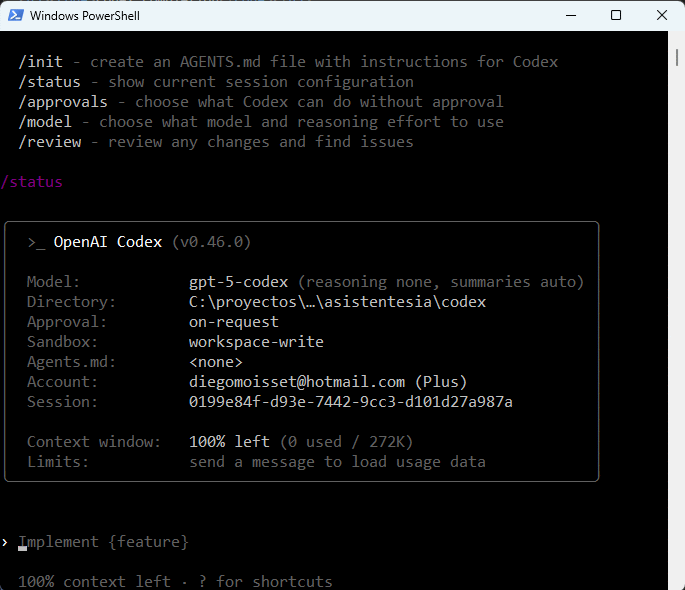Click the PowerShell icon in title bar

tap(14, 16)
